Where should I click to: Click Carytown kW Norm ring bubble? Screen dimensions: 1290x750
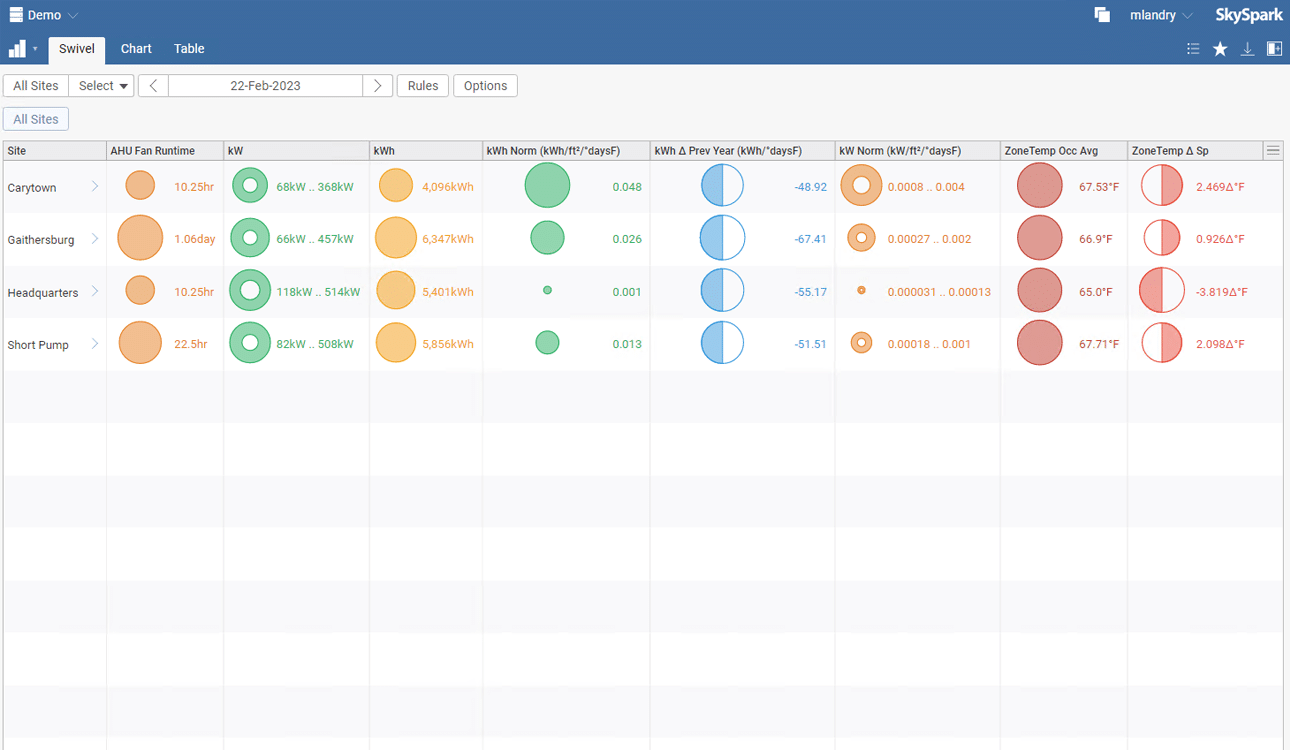point(861,186)
